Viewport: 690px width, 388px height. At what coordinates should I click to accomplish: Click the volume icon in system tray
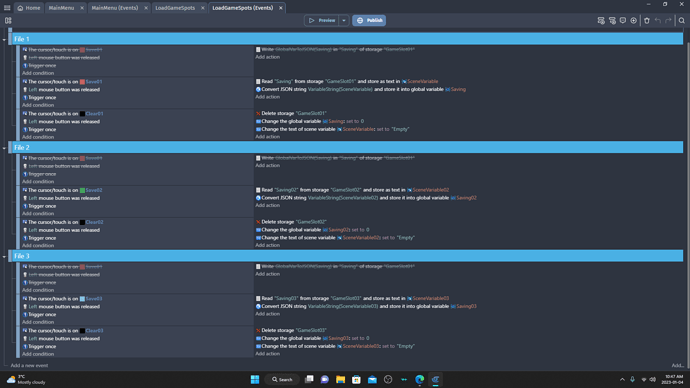[x=653, y=379]
